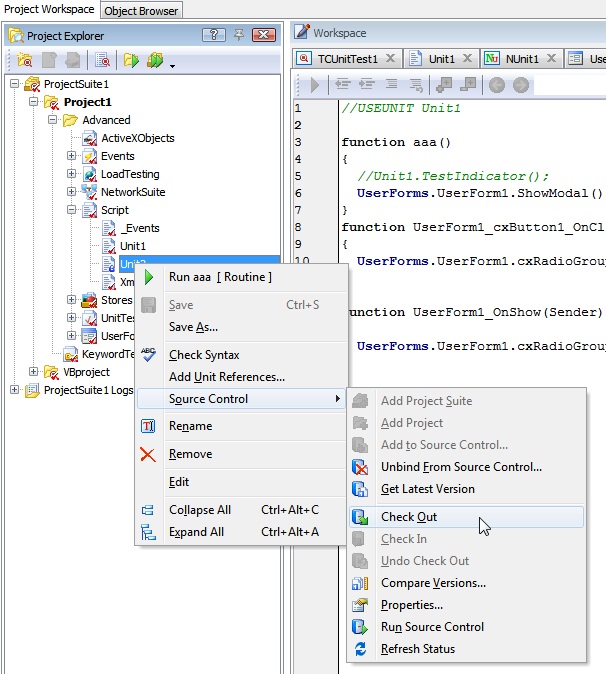Select Run aaa [Routine] menu entry
The image size is (606, 674).
[x=219, y=277]
